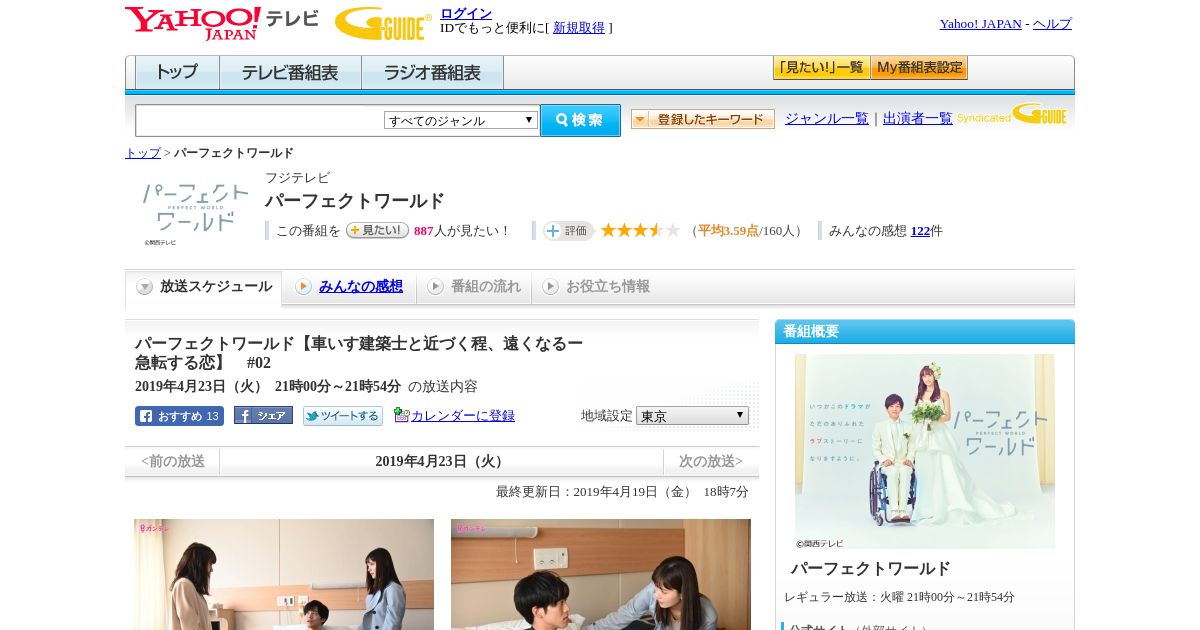Open the ログイン link
The width and height of the screenshot is (1200, 630).
(466, 13)
